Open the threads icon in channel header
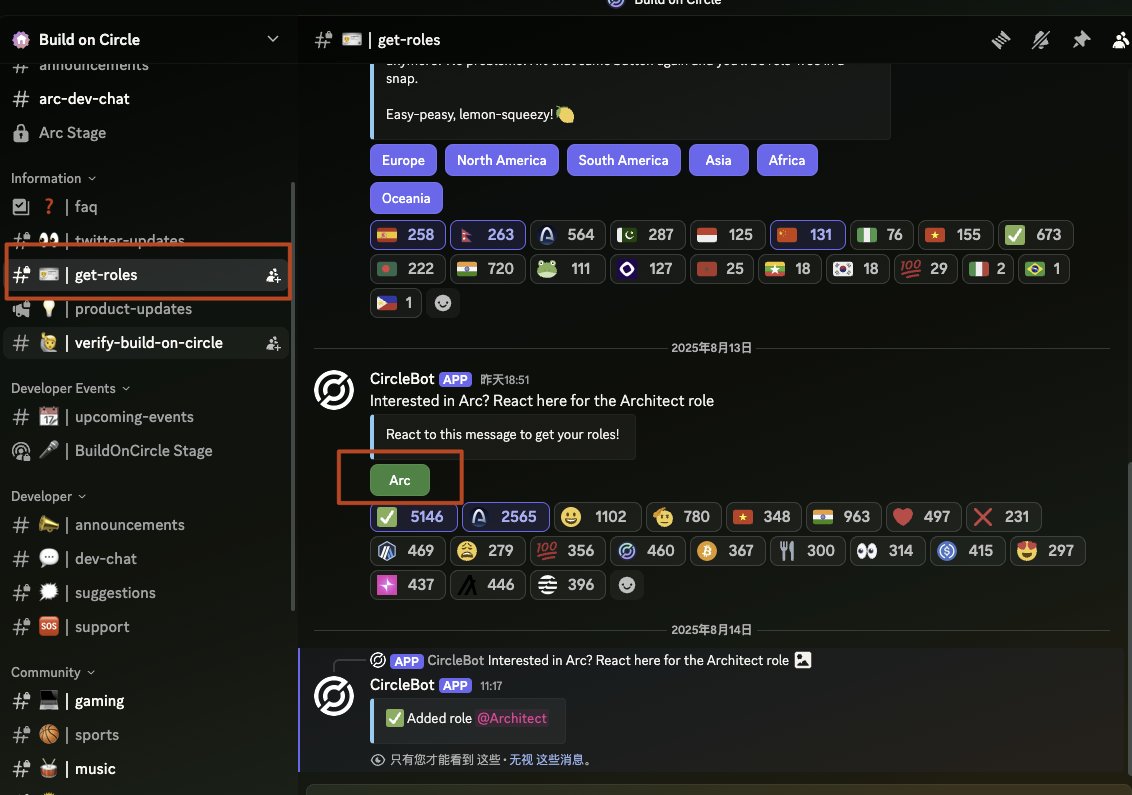The image size is (1132, 795). tap(1001, 40)
